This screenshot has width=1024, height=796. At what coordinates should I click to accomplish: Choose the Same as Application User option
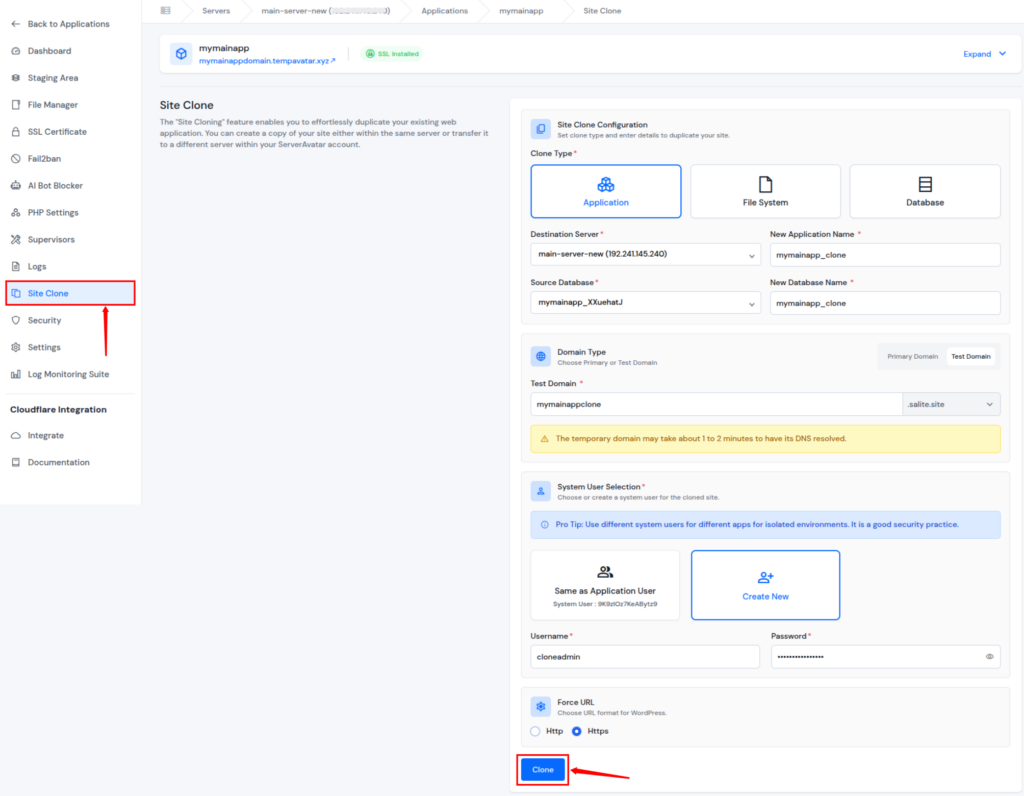pos(605,584)
